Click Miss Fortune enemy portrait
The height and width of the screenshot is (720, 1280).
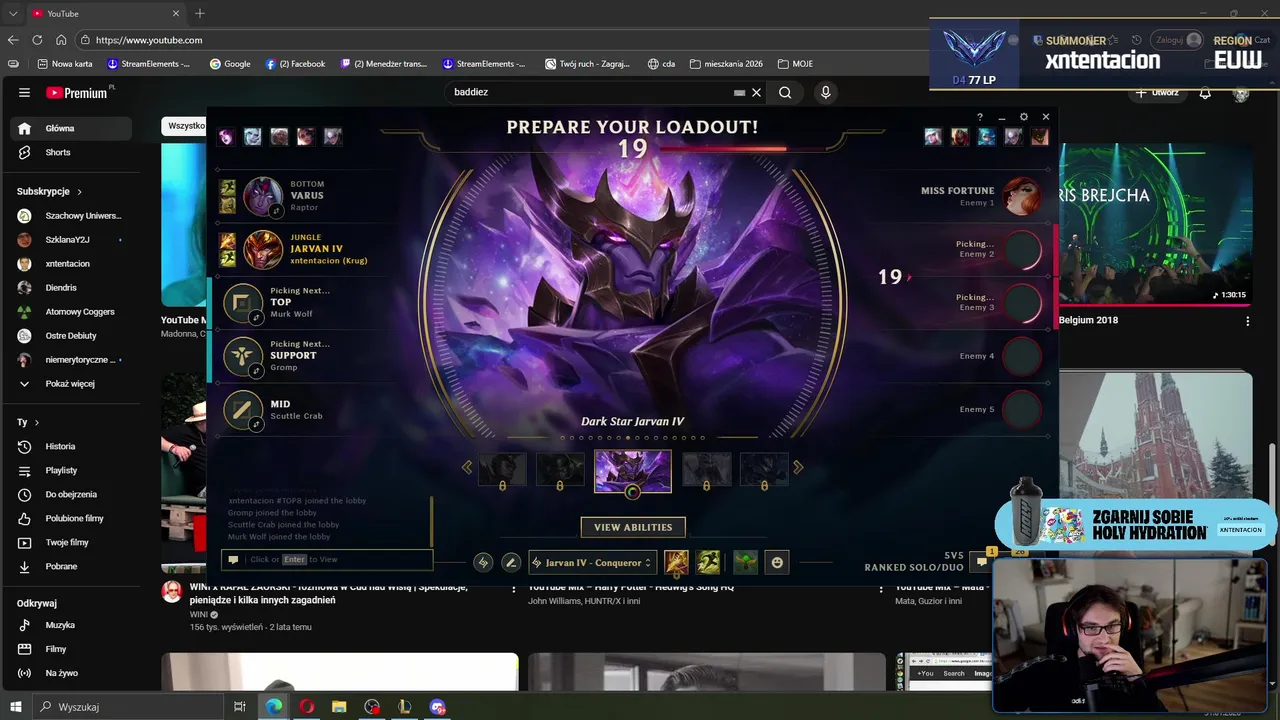pyautogui.click(x=1022, y=196)
